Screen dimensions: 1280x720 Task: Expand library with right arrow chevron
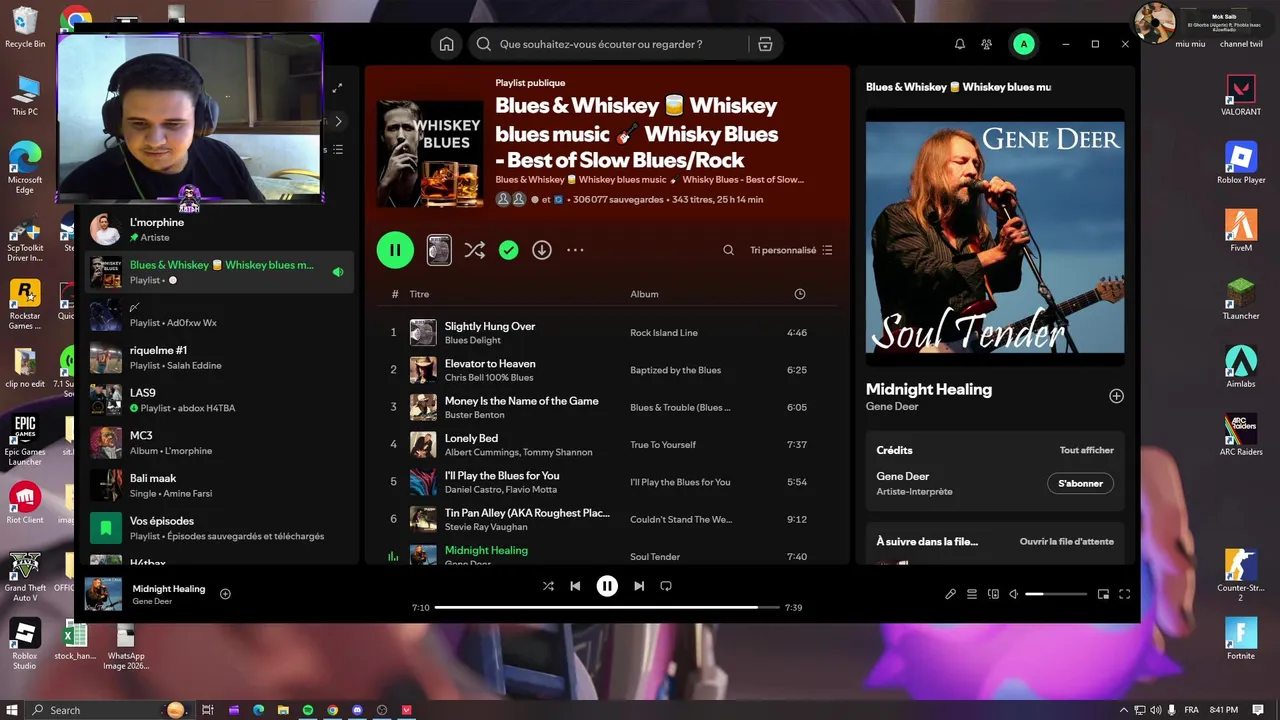pyautogui.click(x=338, y=122)
